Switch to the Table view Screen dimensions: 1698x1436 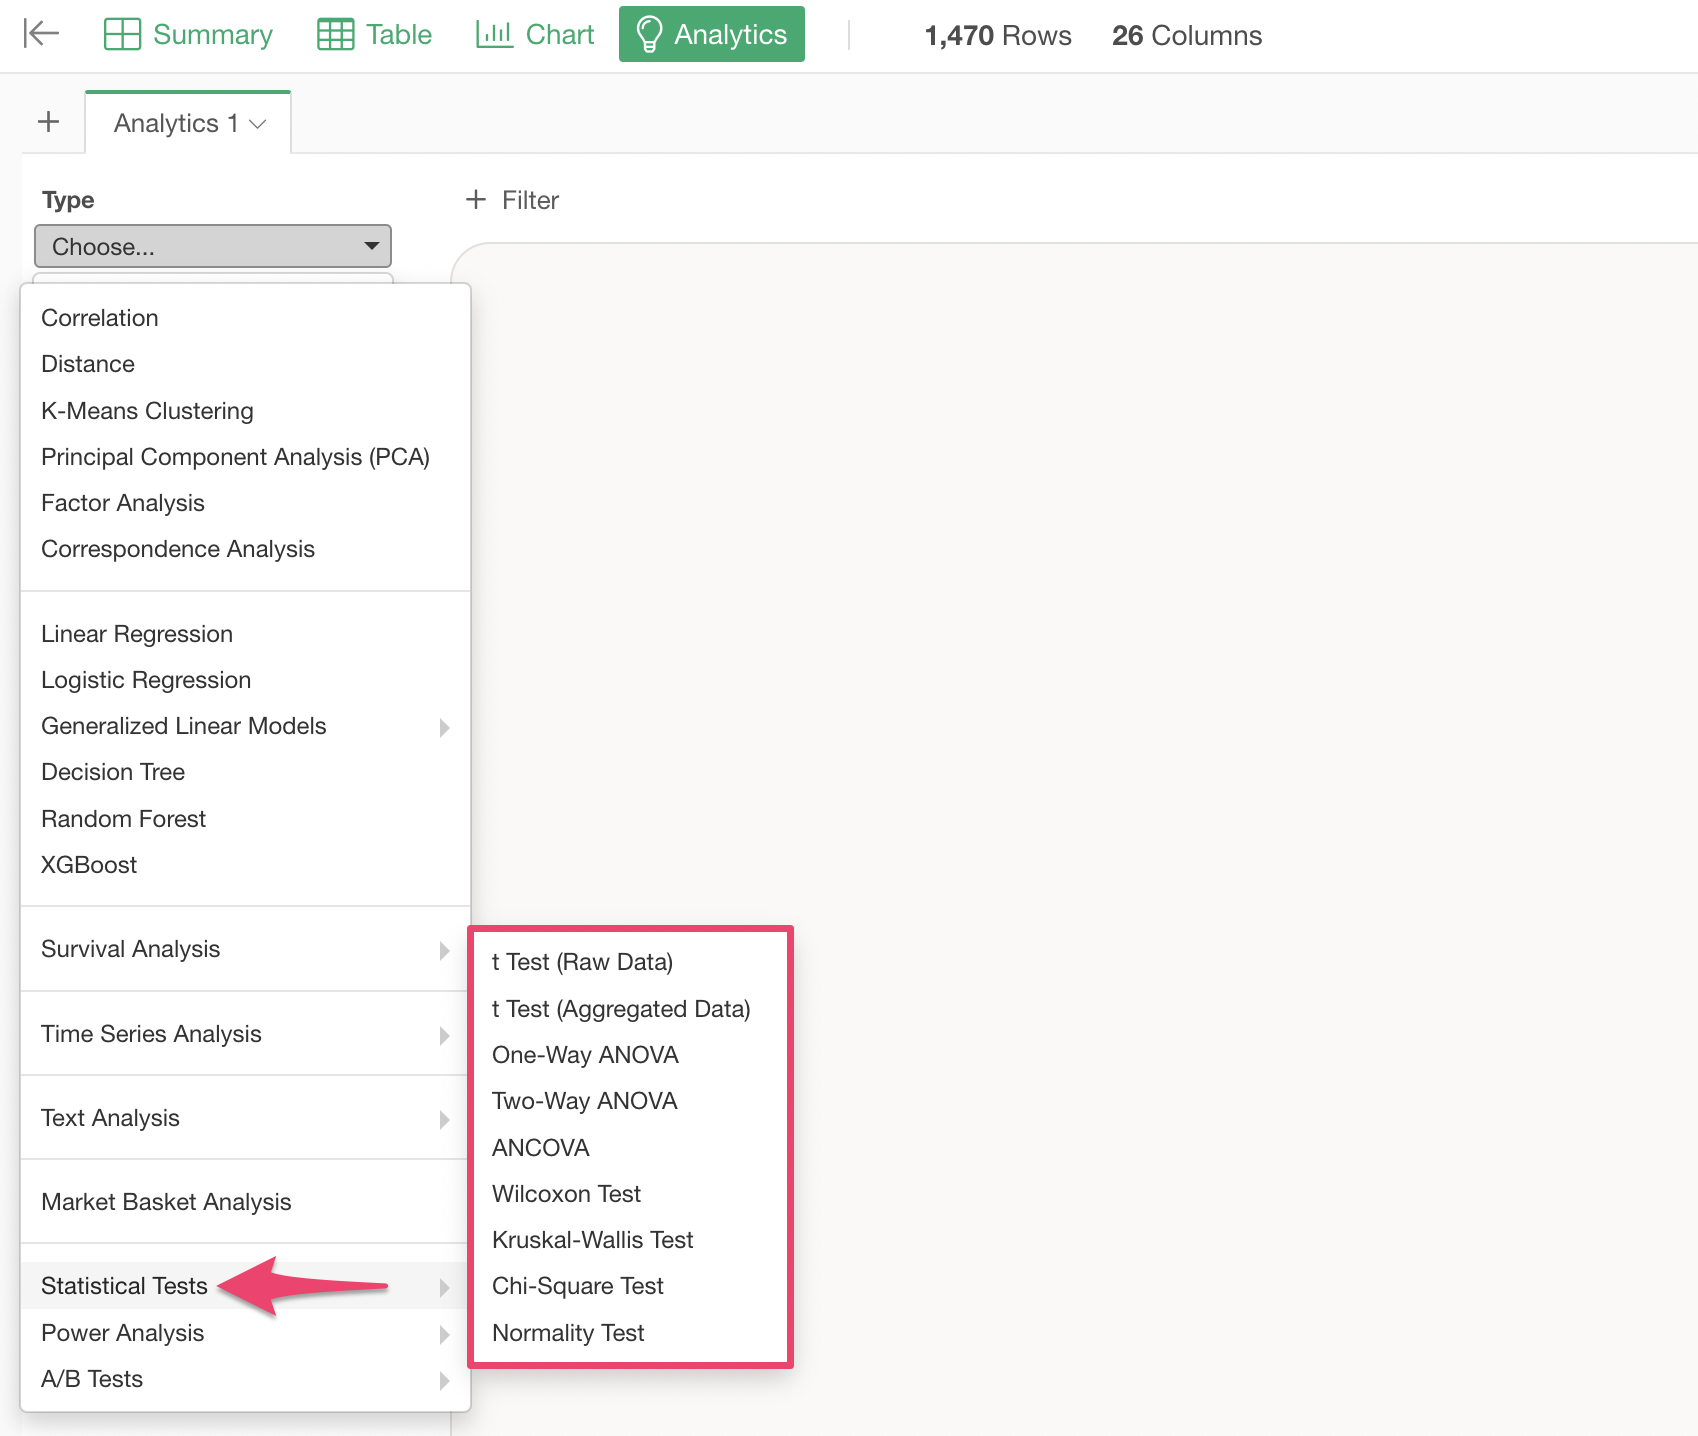tap(374, 34)
